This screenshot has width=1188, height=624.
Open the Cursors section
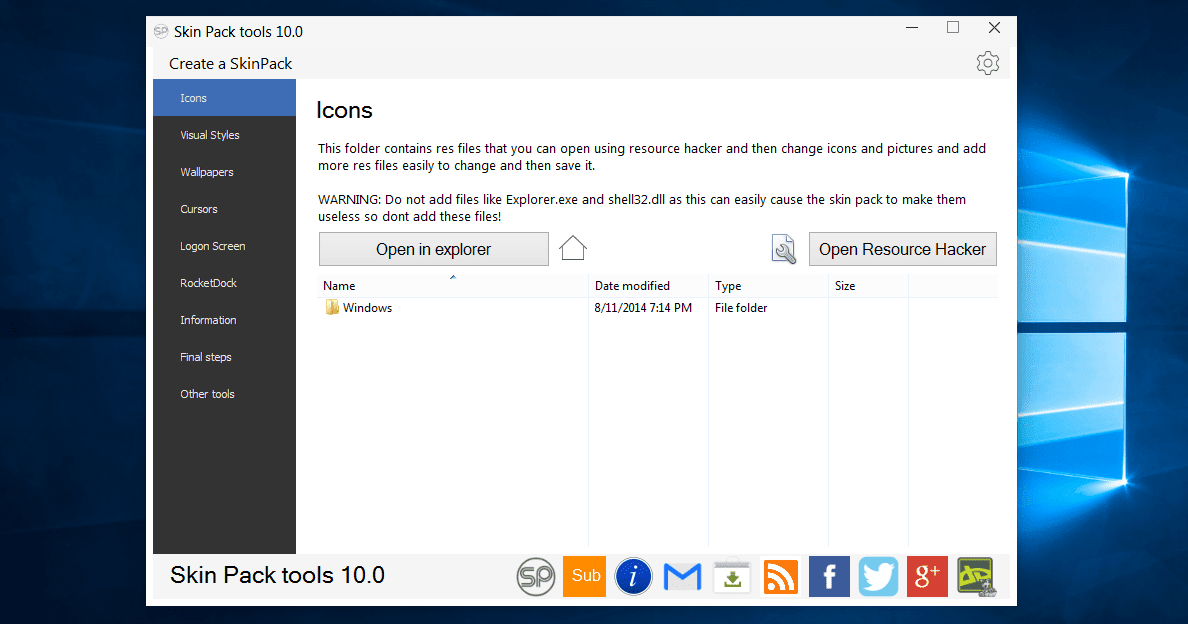tap(224, 209)
